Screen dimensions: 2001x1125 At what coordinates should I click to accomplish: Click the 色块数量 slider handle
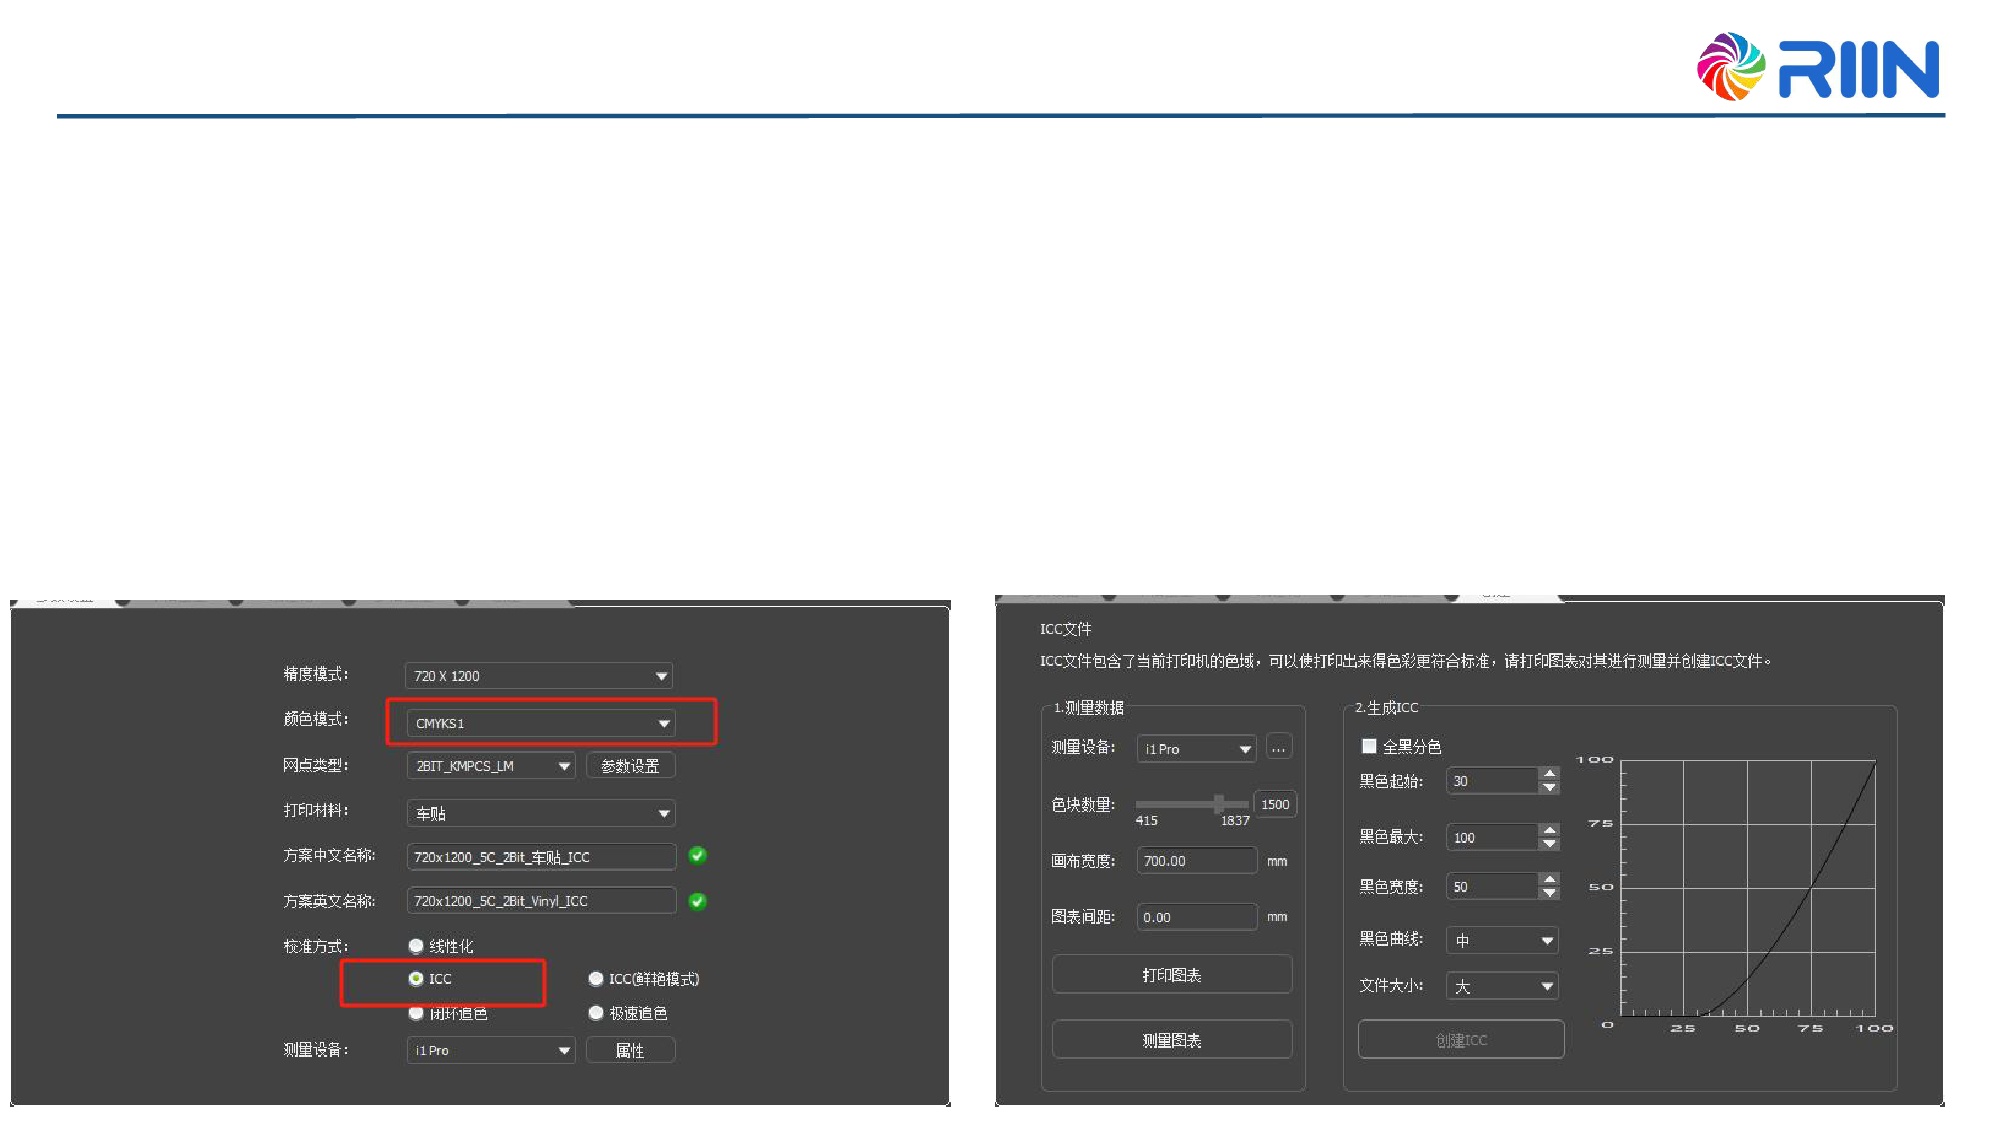point(1218,804)
